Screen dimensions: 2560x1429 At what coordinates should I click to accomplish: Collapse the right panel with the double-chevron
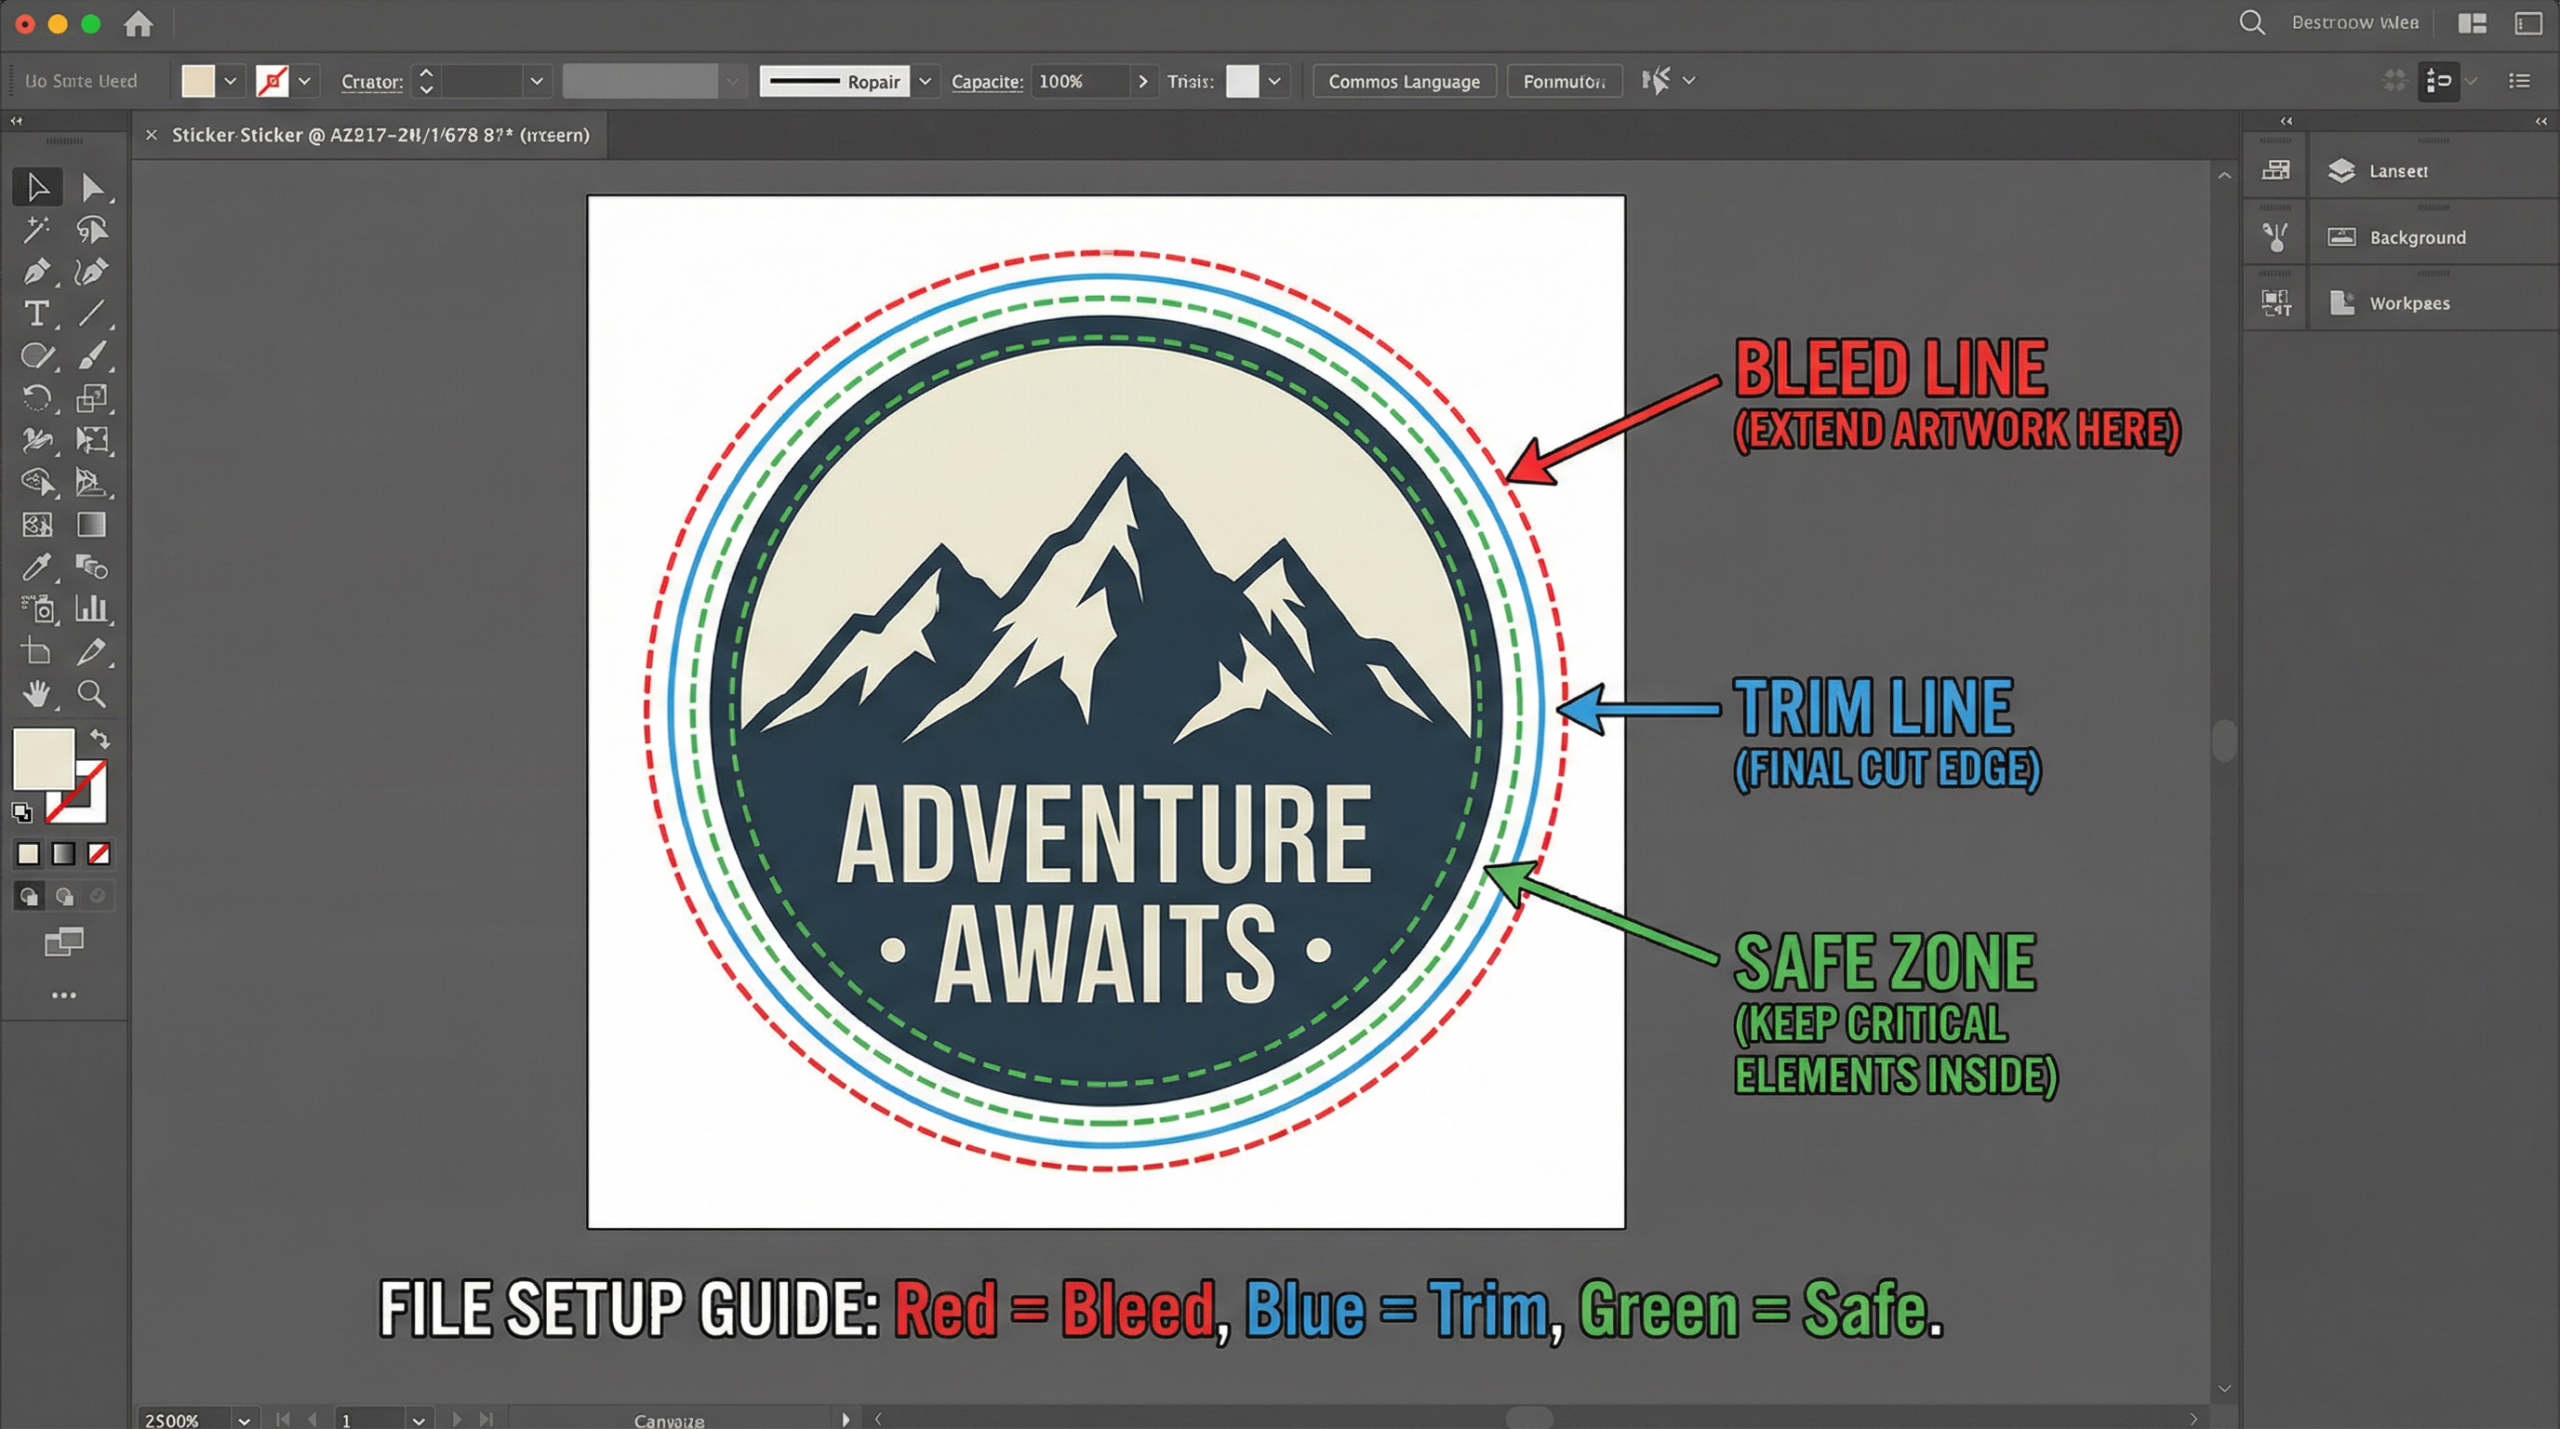[2541, 121]
